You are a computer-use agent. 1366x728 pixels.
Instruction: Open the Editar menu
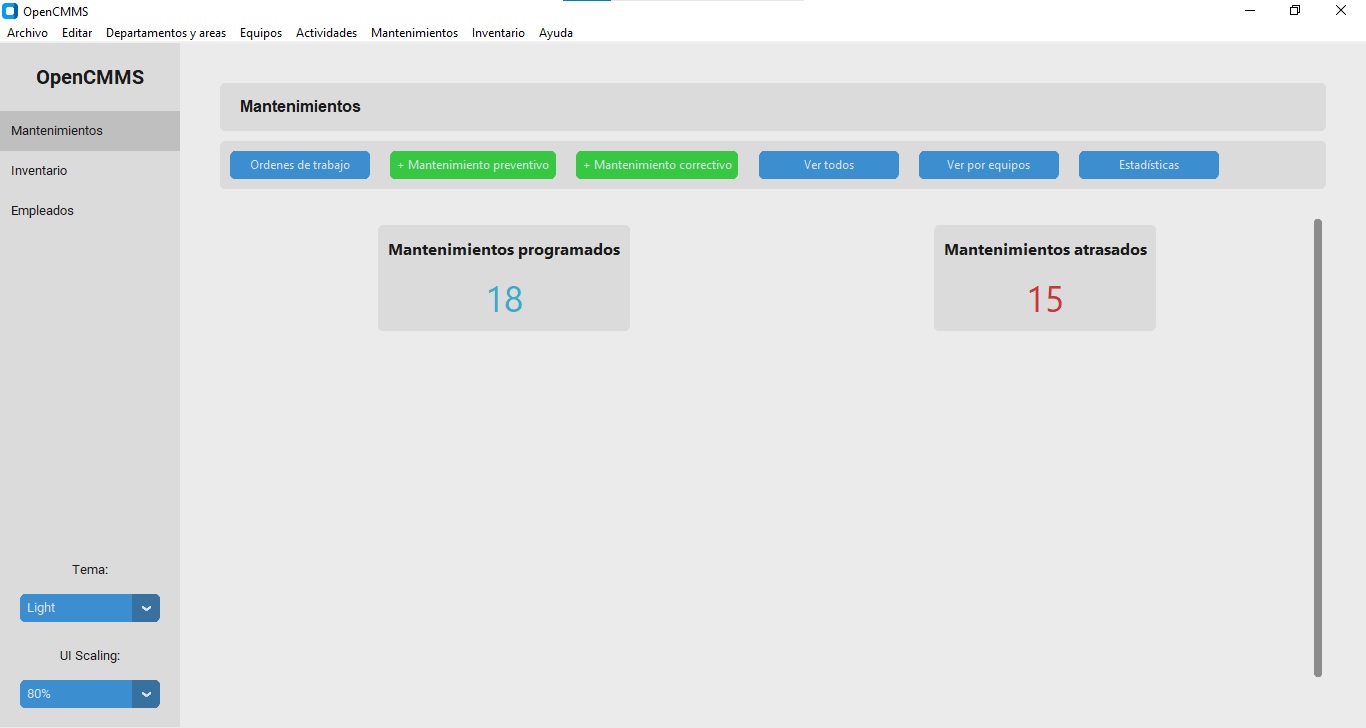pyautogui.click(x=76, y=32)
